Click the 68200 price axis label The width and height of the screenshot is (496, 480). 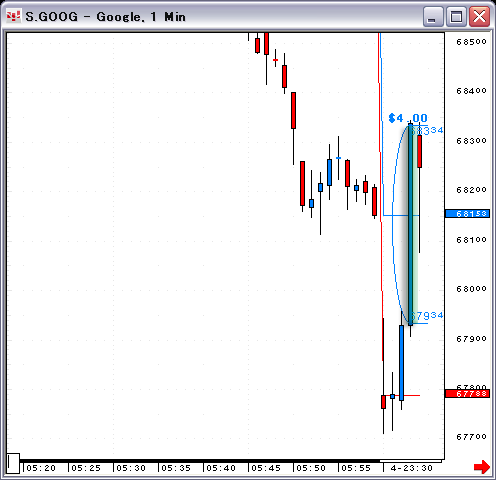tap(471, 190)
